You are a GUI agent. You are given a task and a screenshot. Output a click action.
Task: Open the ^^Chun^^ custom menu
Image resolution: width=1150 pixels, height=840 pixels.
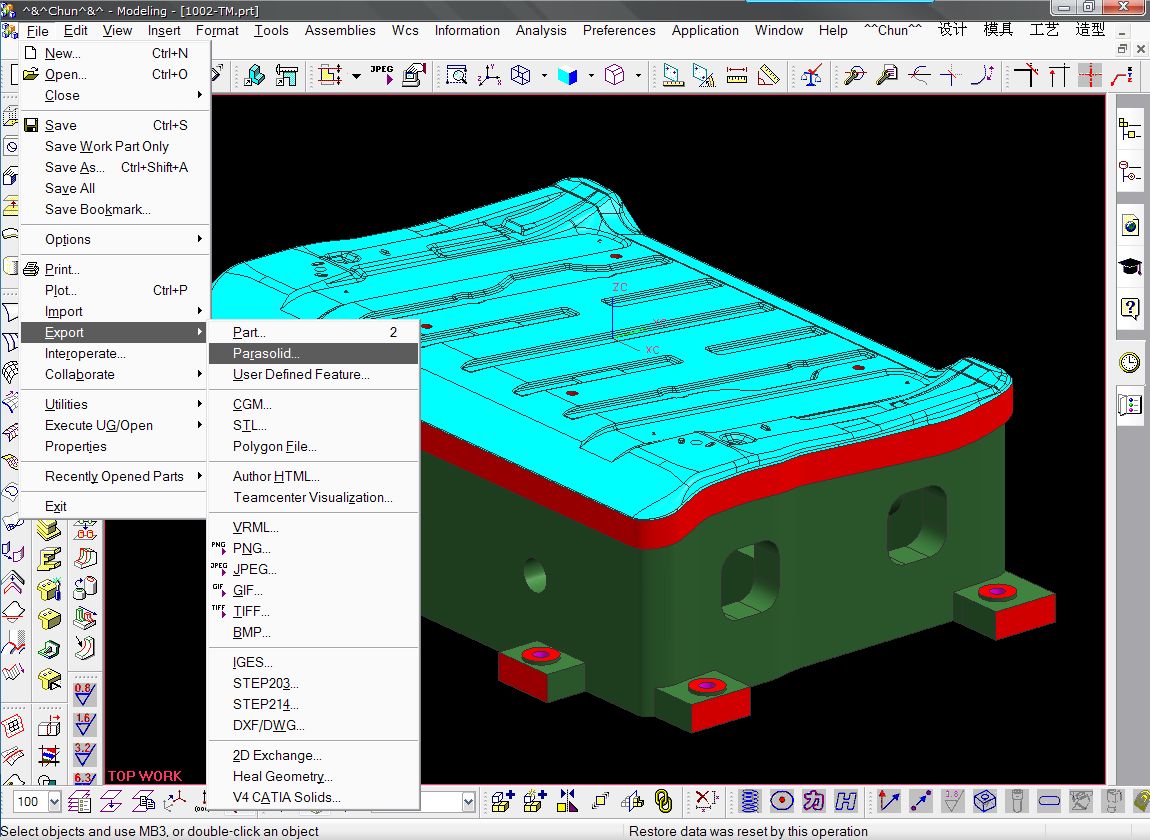point(893,30)
